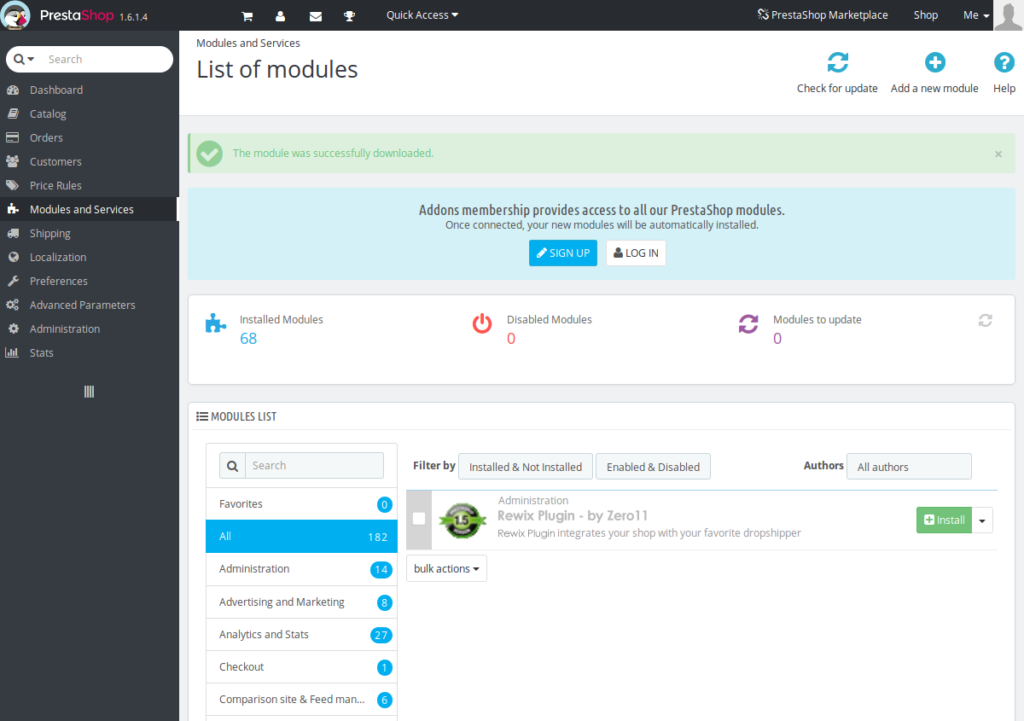Select the All modules category

pyautogui.click(x=302, y=536)
